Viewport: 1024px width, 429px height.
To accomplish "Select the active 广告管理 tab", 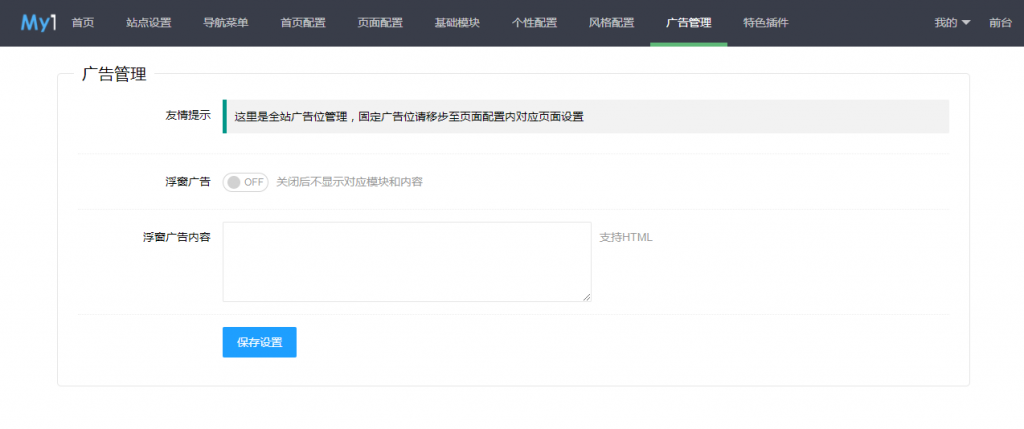I will (688, 23).
